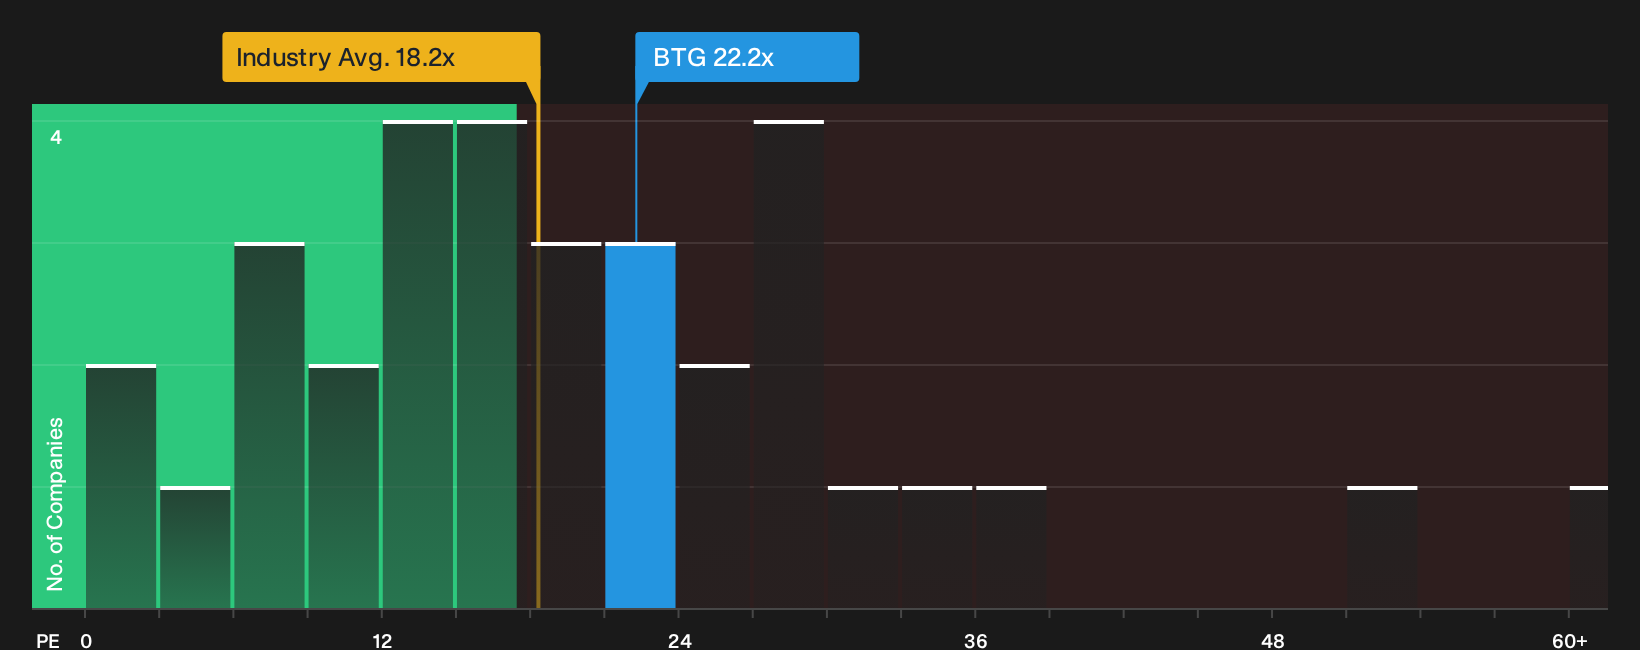Image resolution: width=1640 pixels, height=650 pixels.
Task: Click the x-axis label 24
Action: [679, 640]
